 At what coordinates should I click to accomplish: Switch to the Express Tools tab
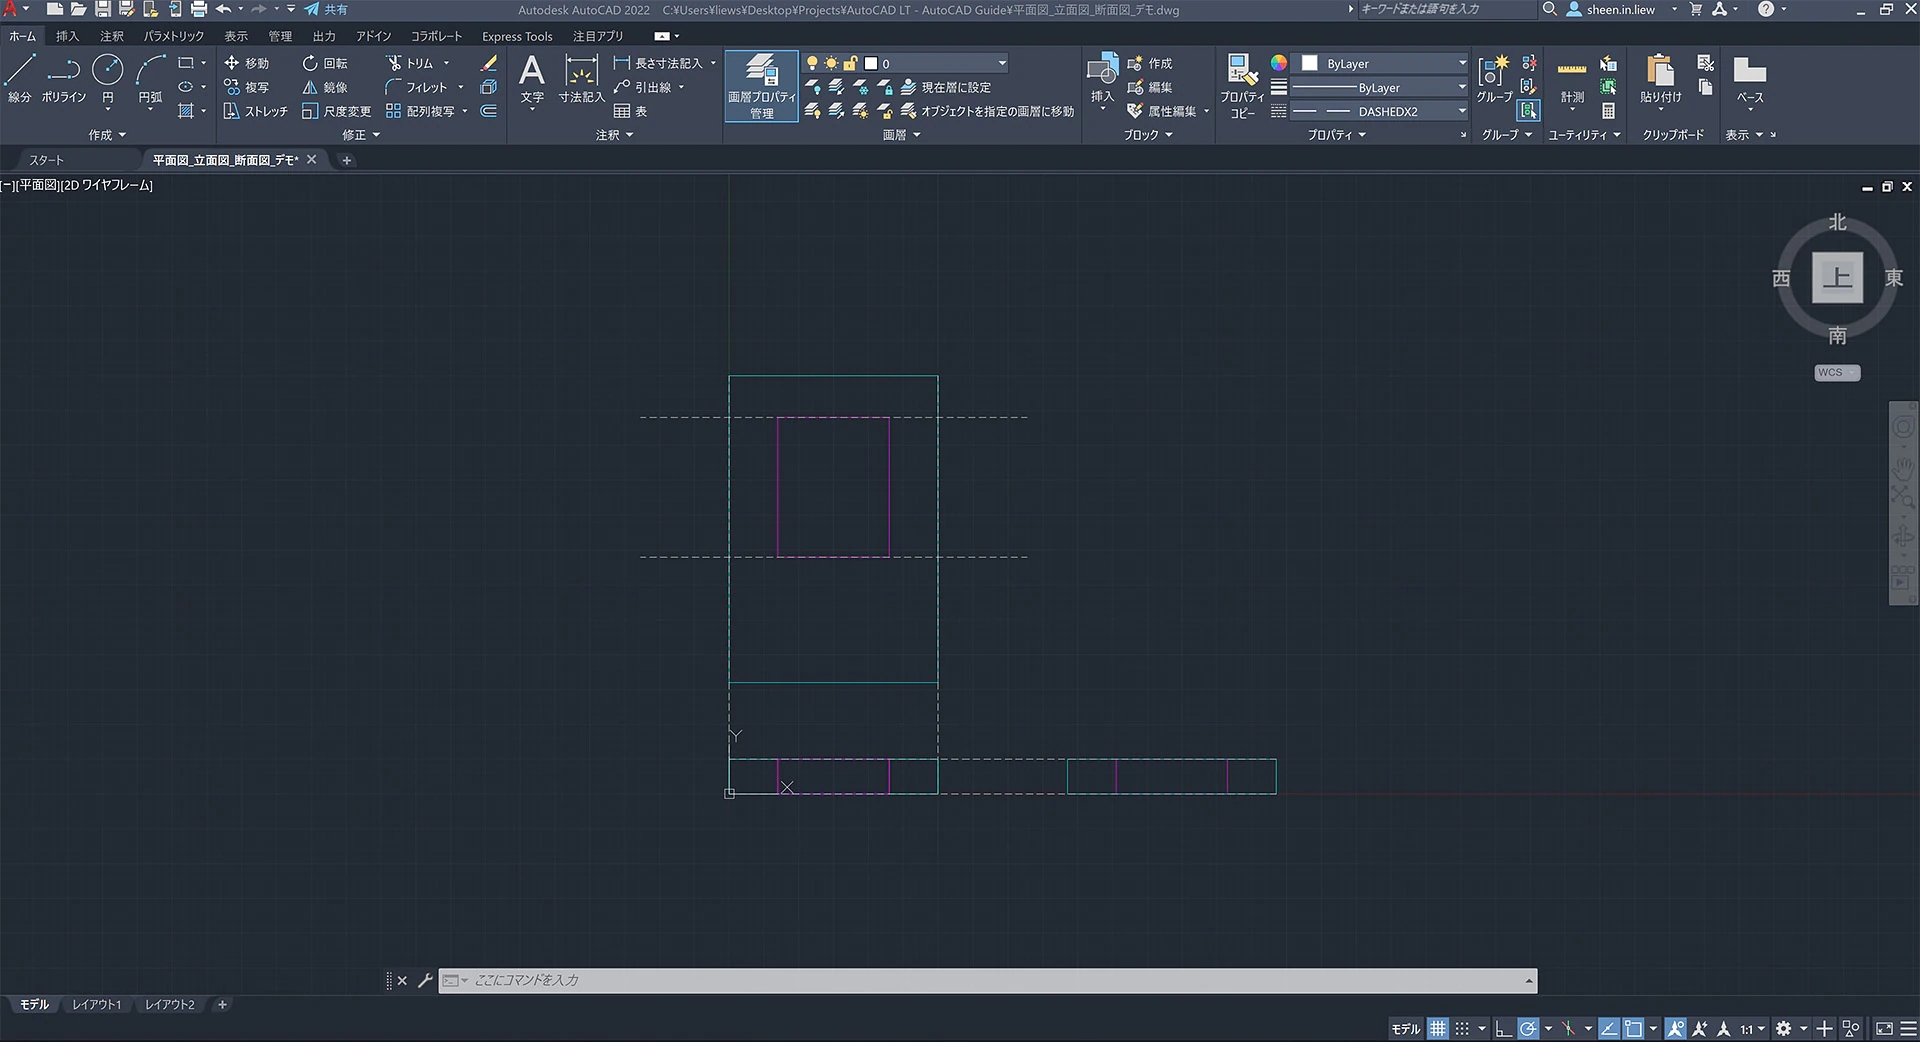[517, 36]
